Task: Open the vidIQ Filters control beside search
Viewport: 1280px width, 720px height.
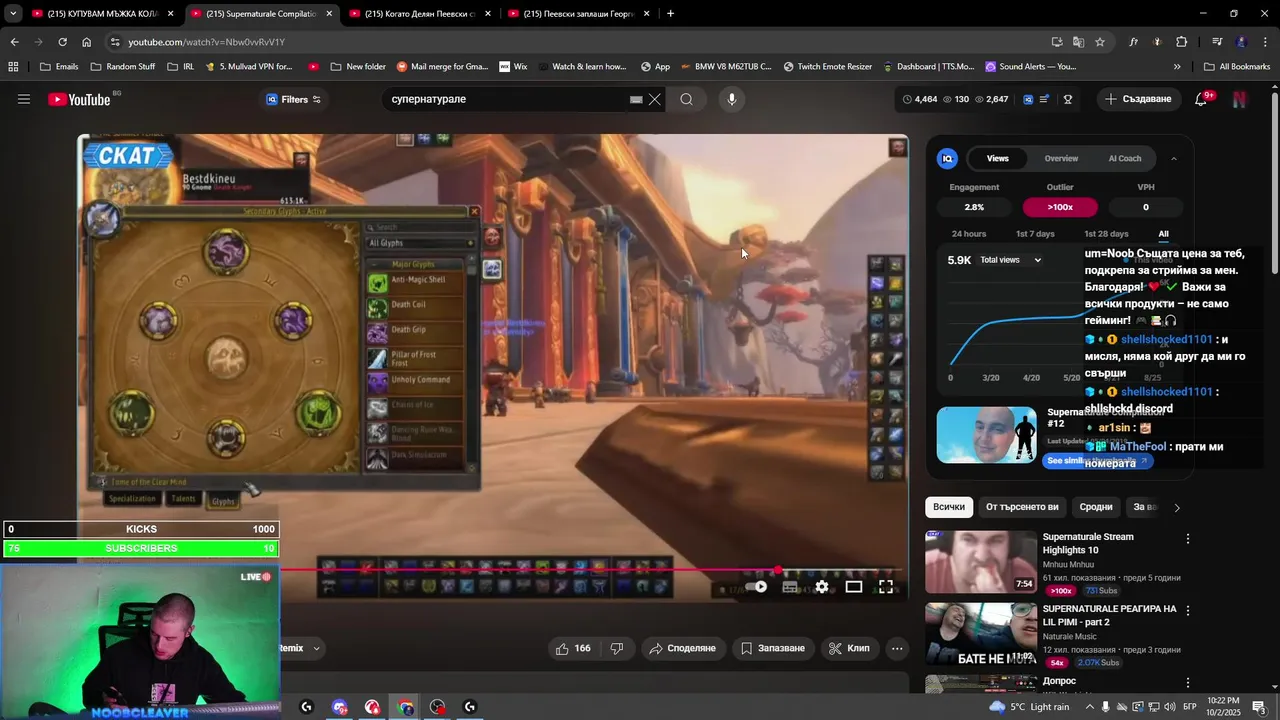Action: click(x=293, y=99)
